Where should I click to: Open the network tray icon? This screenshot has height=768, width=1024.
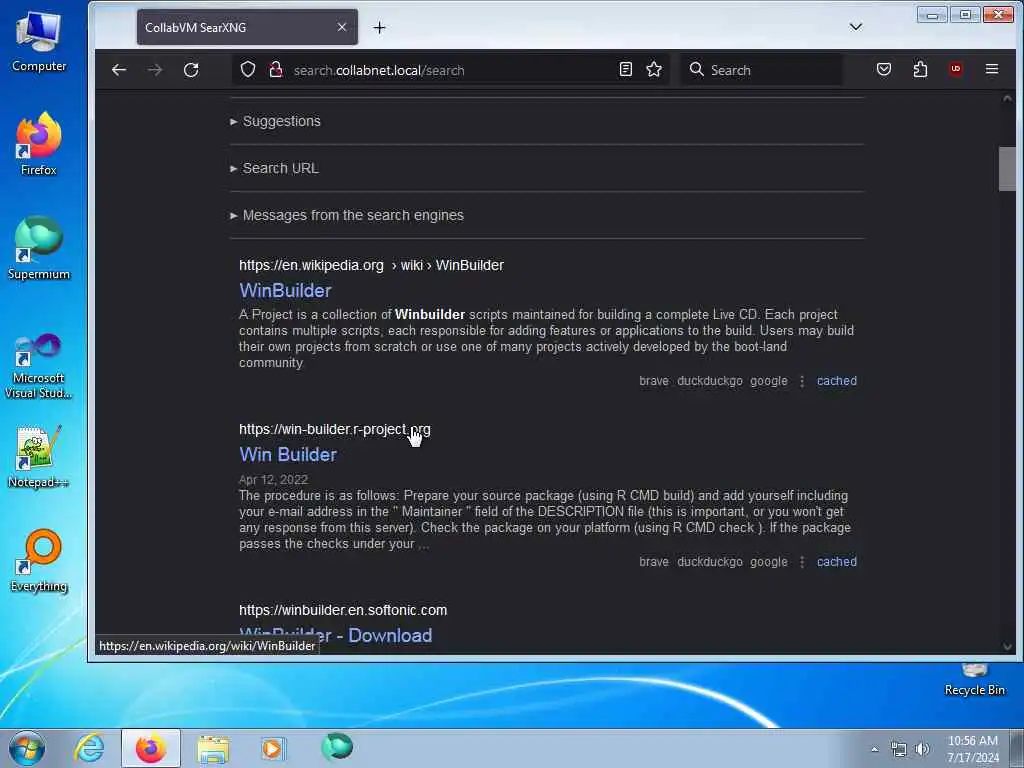pyautogui.click(x=899, y=749)
